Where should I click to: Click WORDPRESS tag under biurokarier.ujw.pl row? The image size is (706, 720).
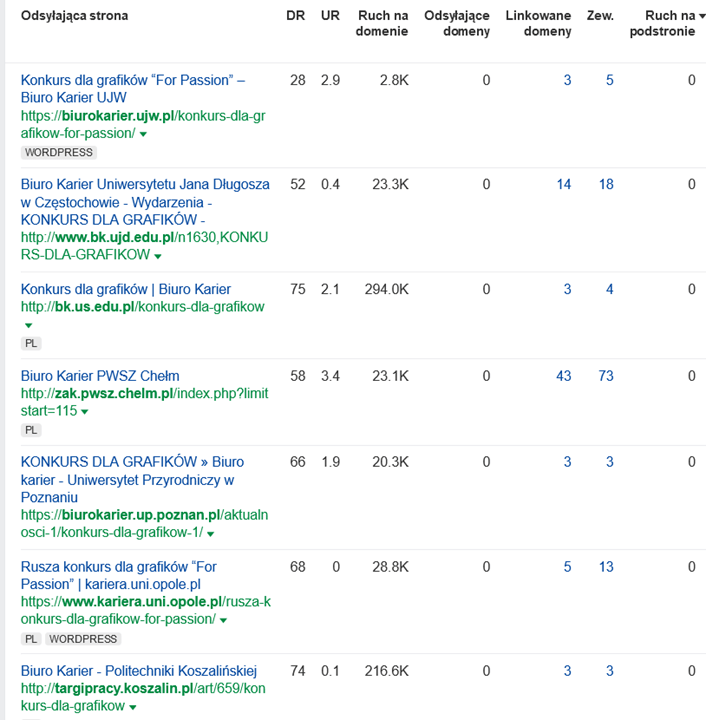point(59,153)
